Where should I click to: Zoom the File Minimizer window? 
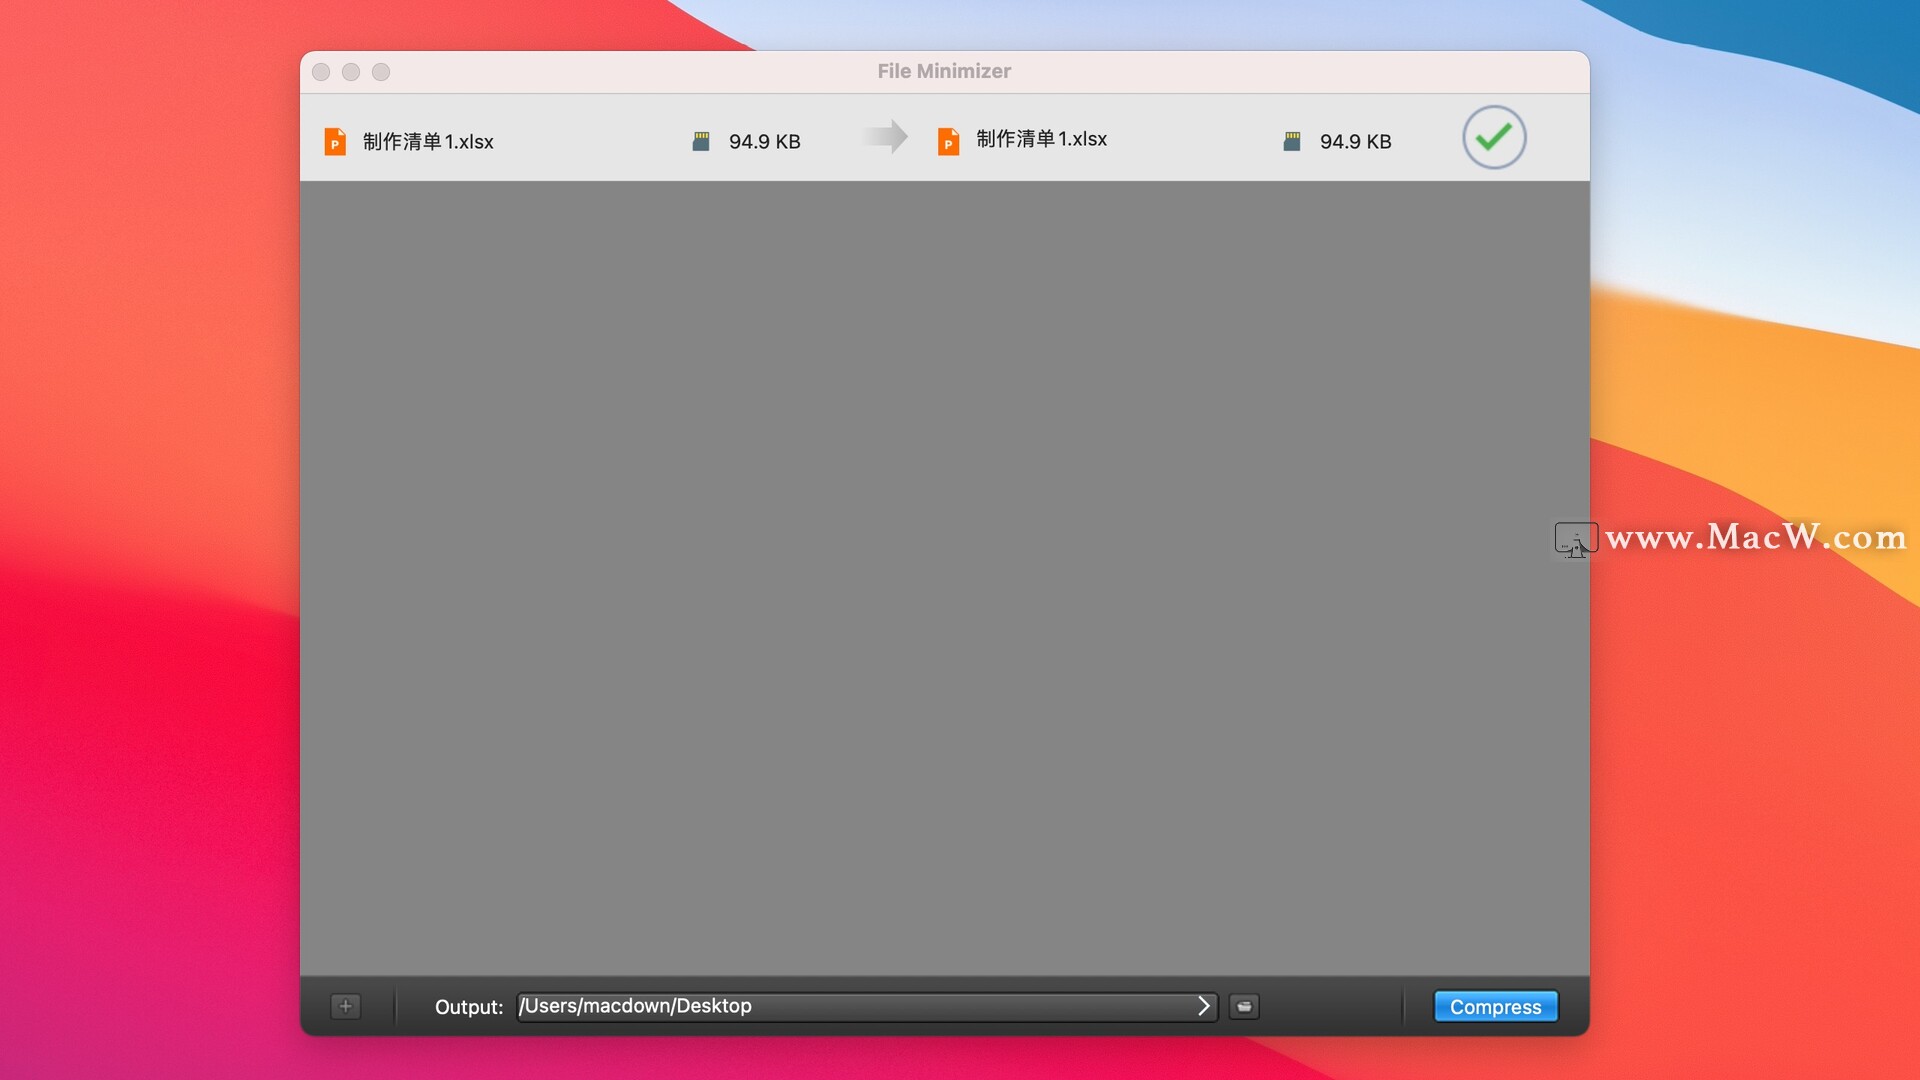[x=381, y=72]
